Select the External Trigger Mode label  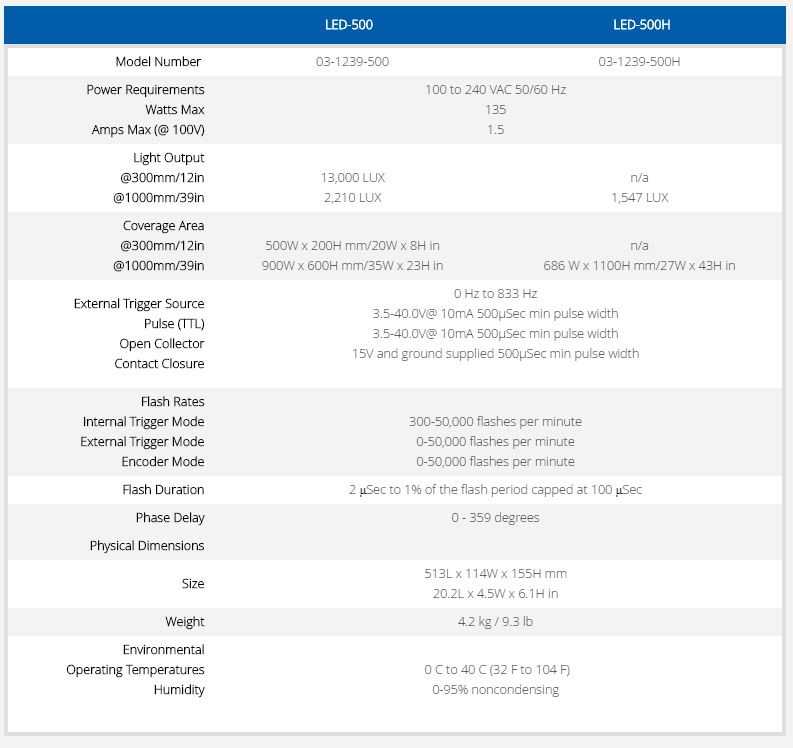[x=142, y=442]
